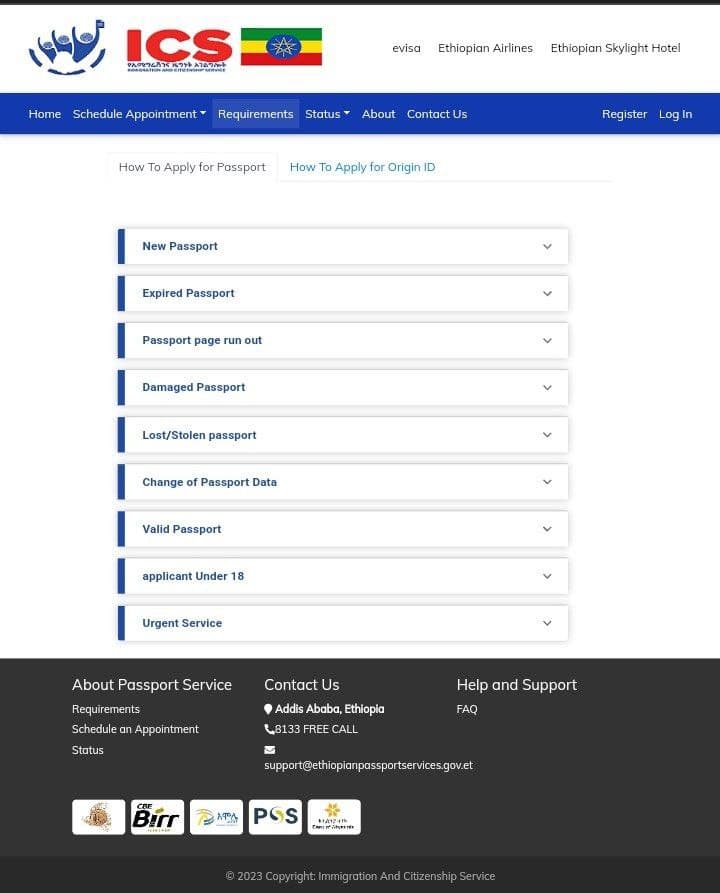Expand the Valid Passport section

(x=343, y=529)
